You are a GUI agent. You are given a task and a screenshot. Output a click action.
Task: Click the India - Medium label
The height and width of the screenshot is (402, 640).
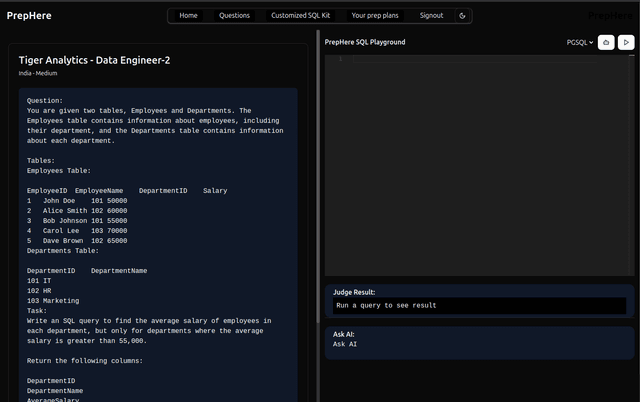tap(38, 73)
